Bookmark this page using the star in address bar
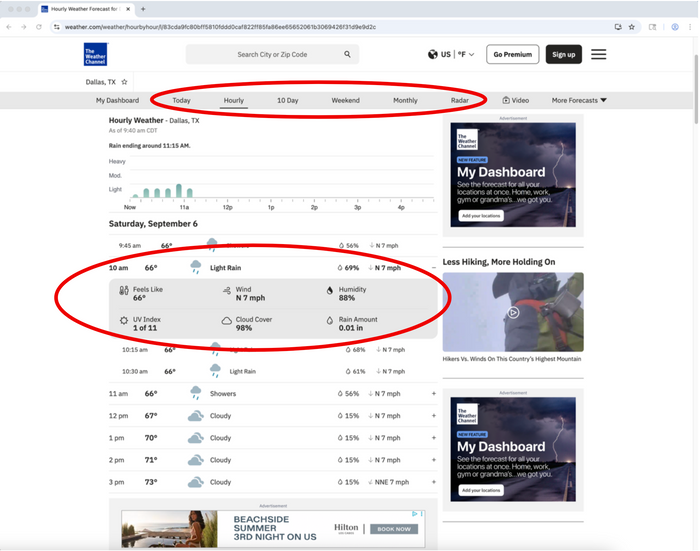The image size is (700, 551). [632, 27]
